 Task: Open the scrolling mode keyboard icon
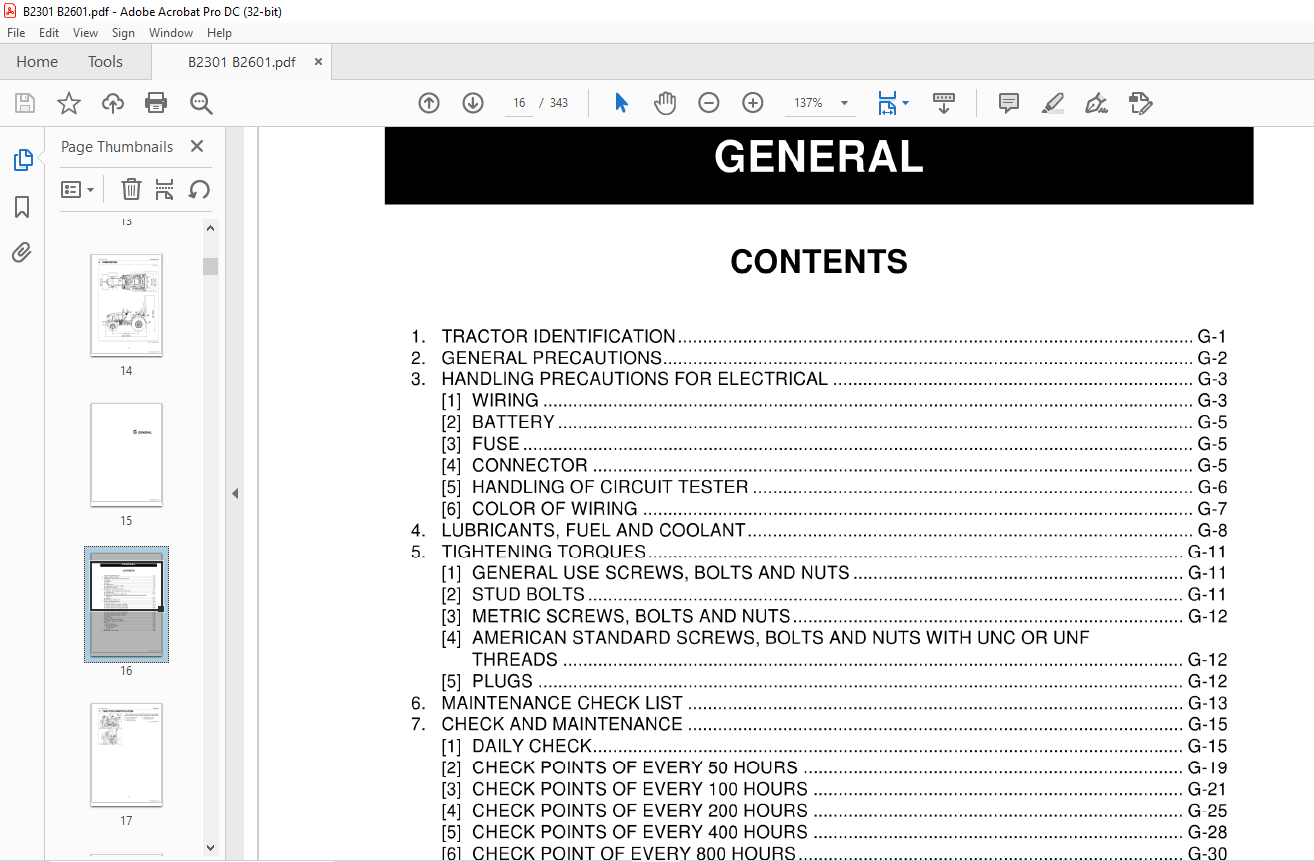pyautogui.click(x=944, y=103)
